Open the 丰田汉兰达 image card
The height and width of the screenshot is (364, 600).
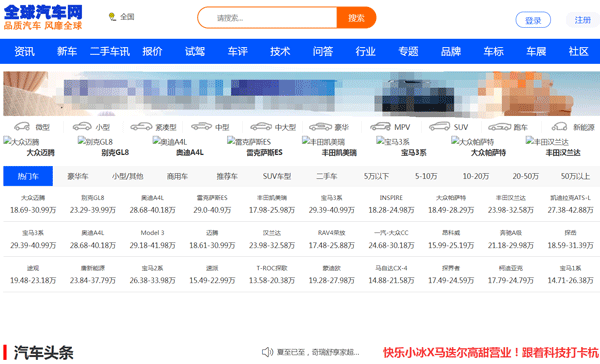pyautogui.click(x=562, y=147)
